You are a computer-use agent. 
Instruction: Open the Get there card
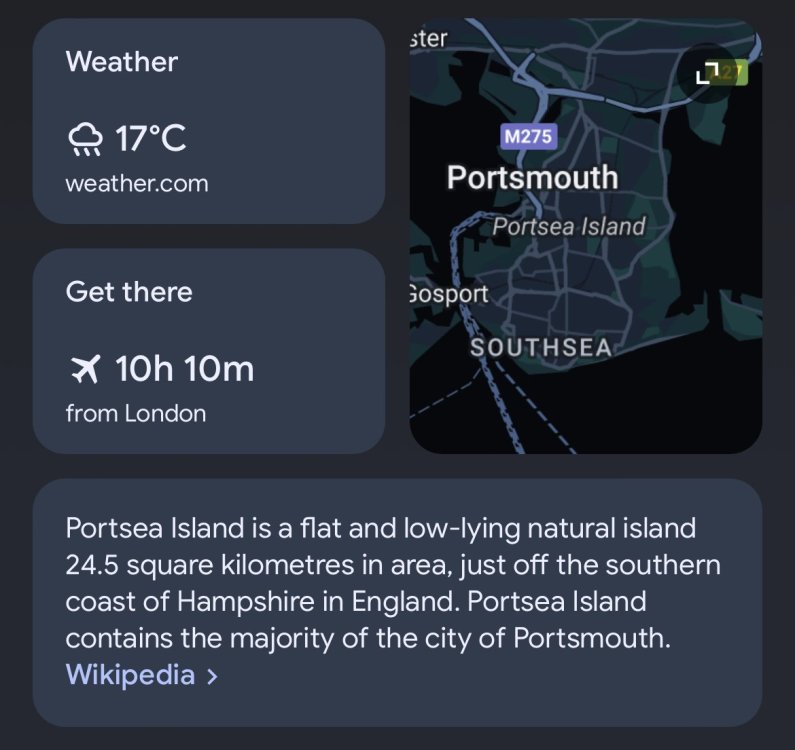[x=209, y=351]
